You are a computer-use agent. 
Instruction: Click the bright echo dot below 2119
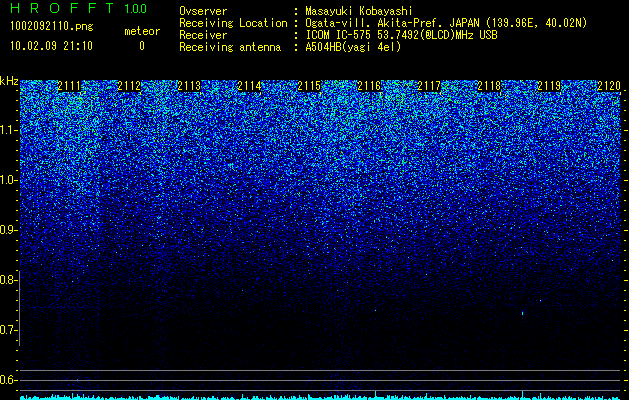coord(522,313)
